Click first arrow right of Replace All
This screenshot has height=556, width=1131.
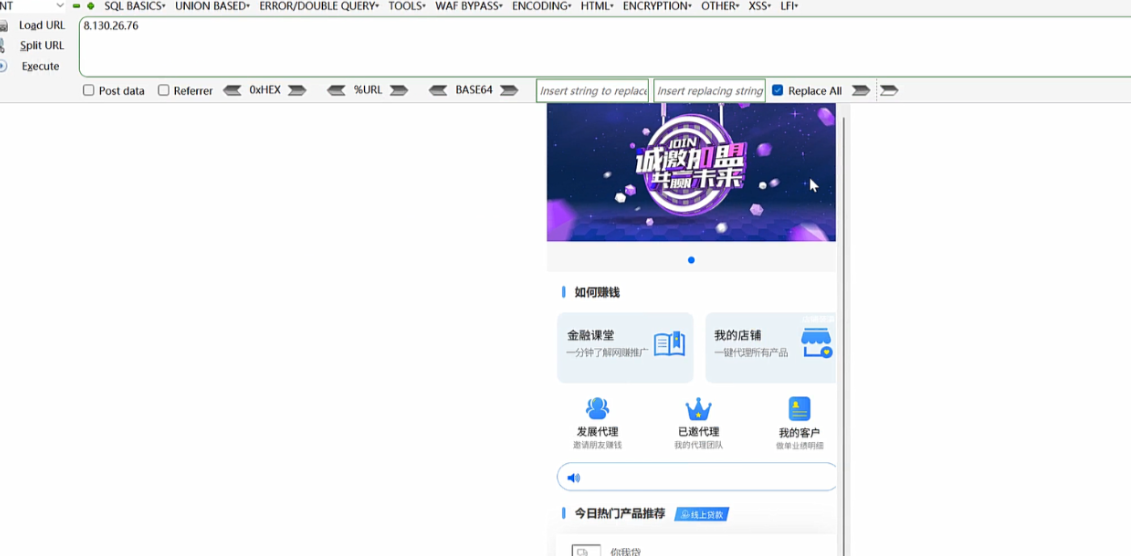(861, 90)
